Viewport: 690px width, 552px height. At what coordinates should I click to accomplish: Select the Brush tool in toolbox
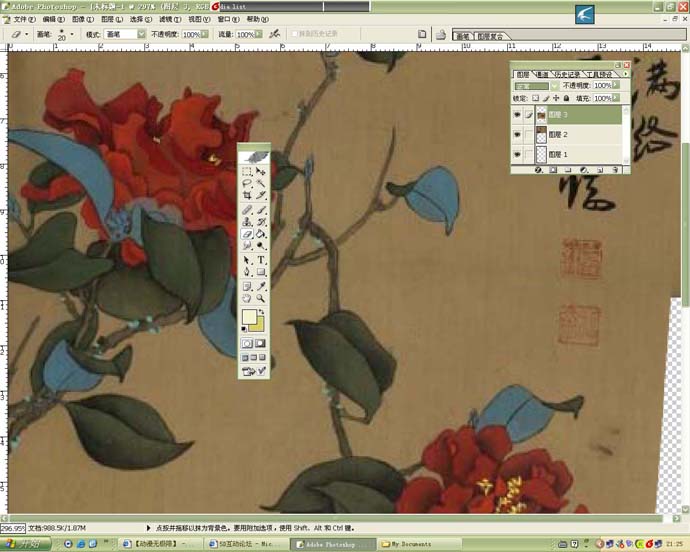coord(261,210)
